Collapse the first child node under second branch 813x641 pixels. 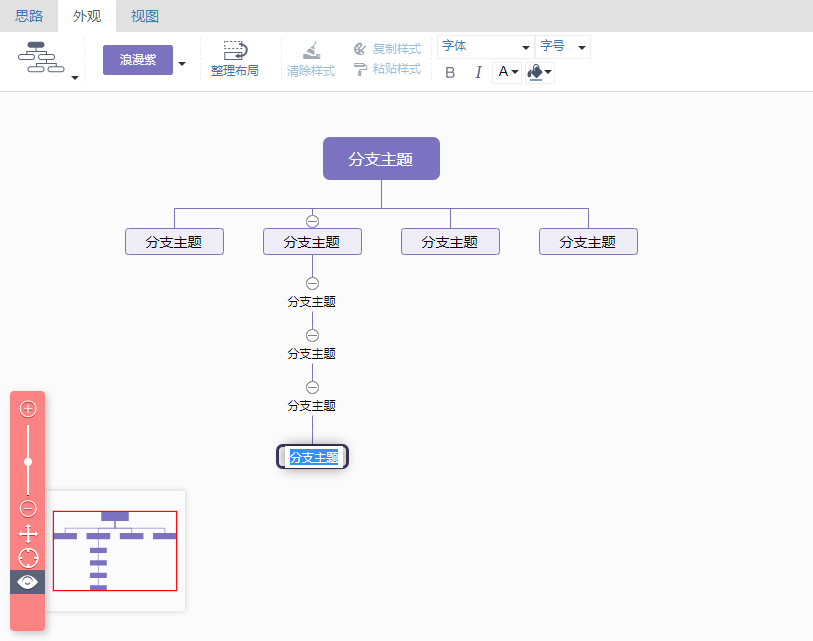click(x=312, y=283)
